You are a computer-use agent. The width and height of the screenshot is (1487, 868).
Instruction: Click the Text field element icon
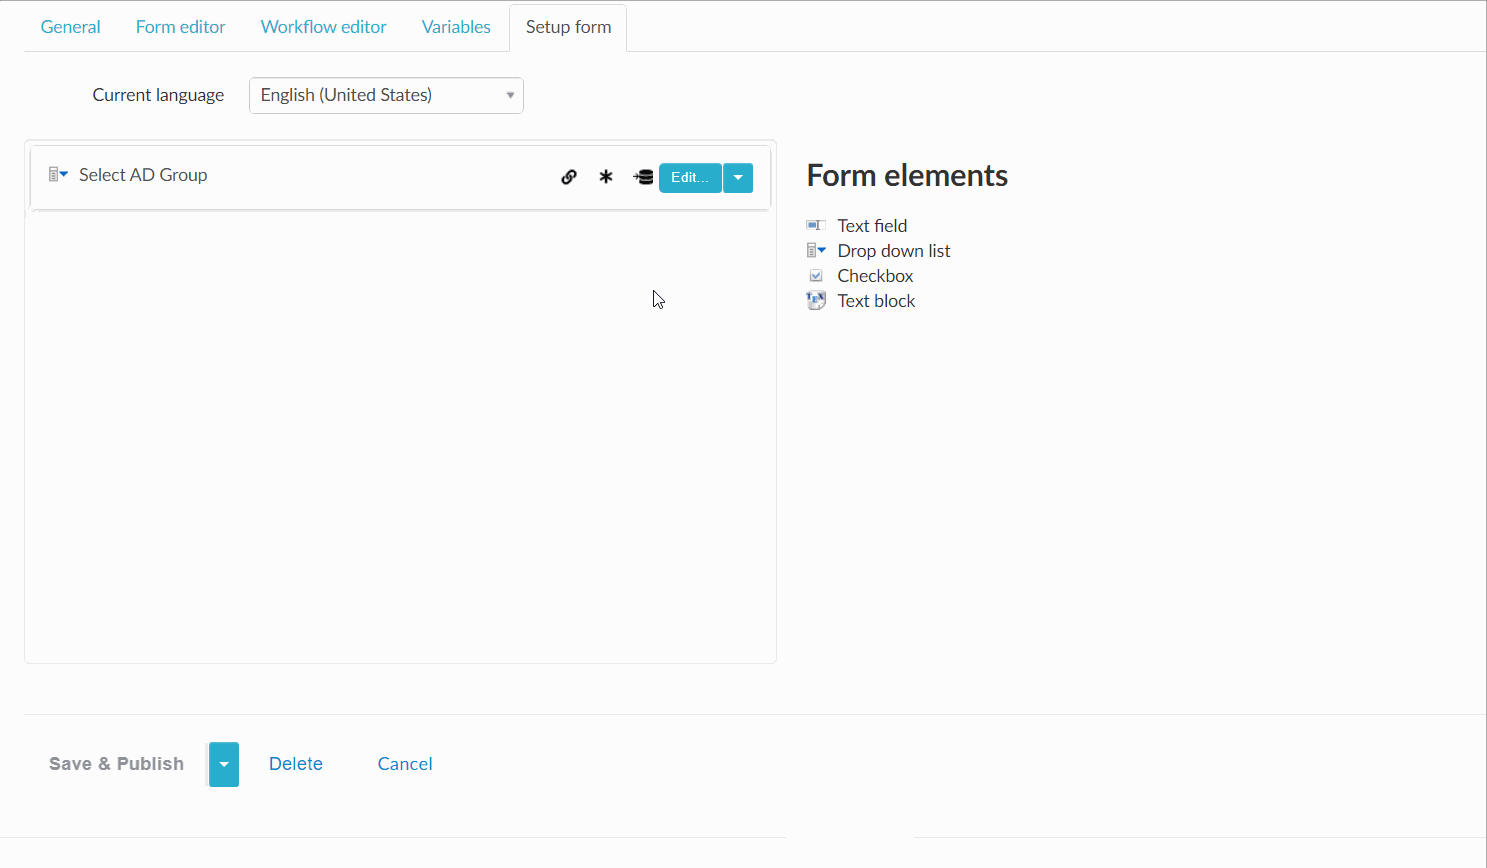pyautogui.click(x=816, y=226)
